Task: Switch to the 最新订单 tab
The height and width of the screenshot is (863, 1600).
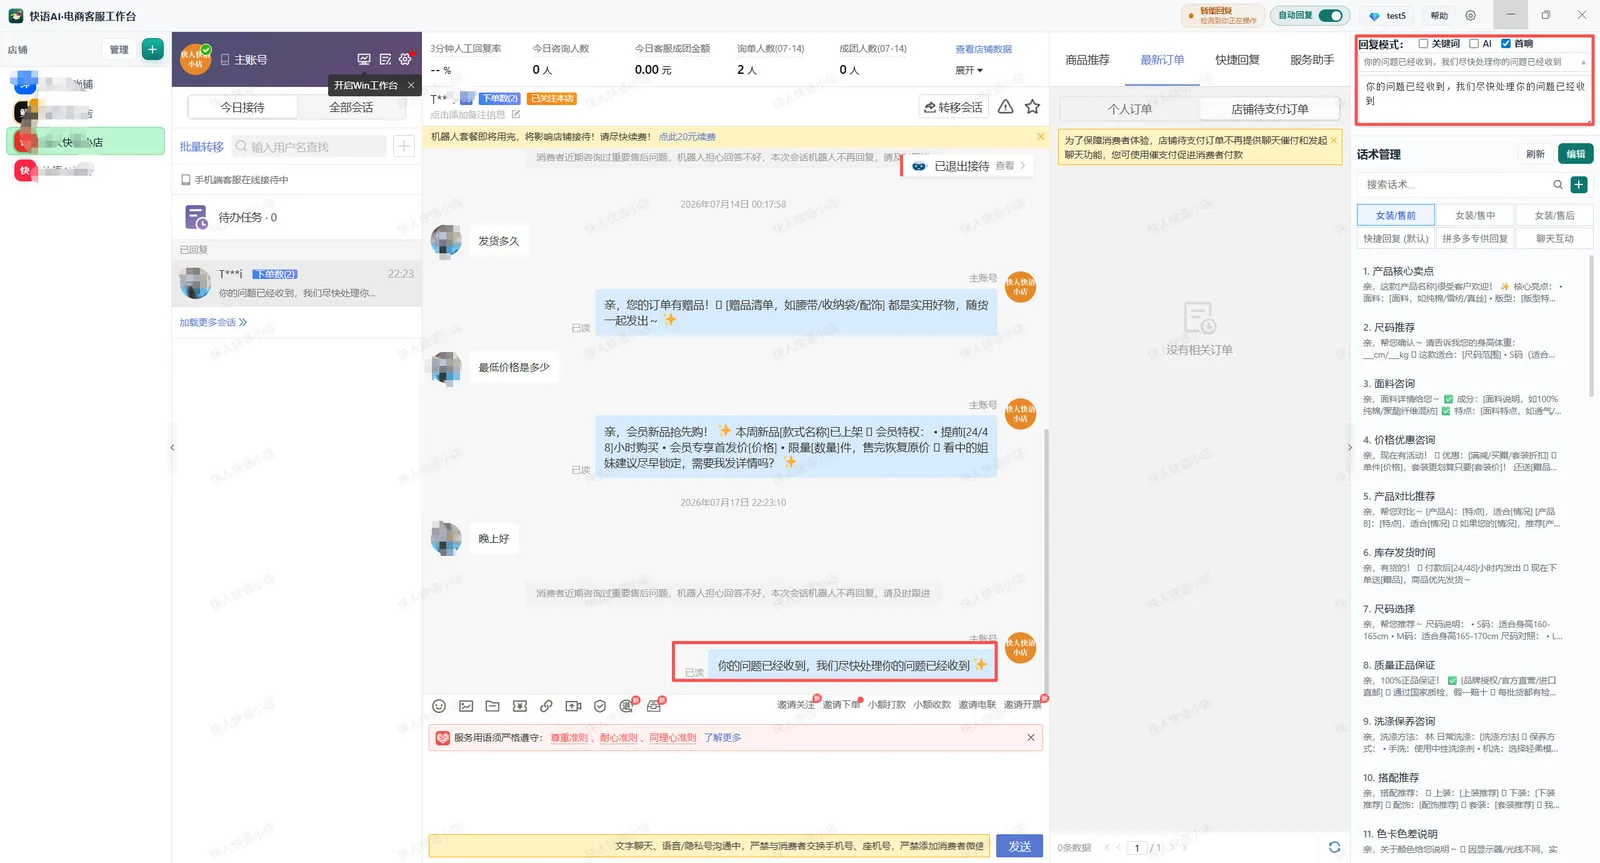Action: tap(1162, 60)
